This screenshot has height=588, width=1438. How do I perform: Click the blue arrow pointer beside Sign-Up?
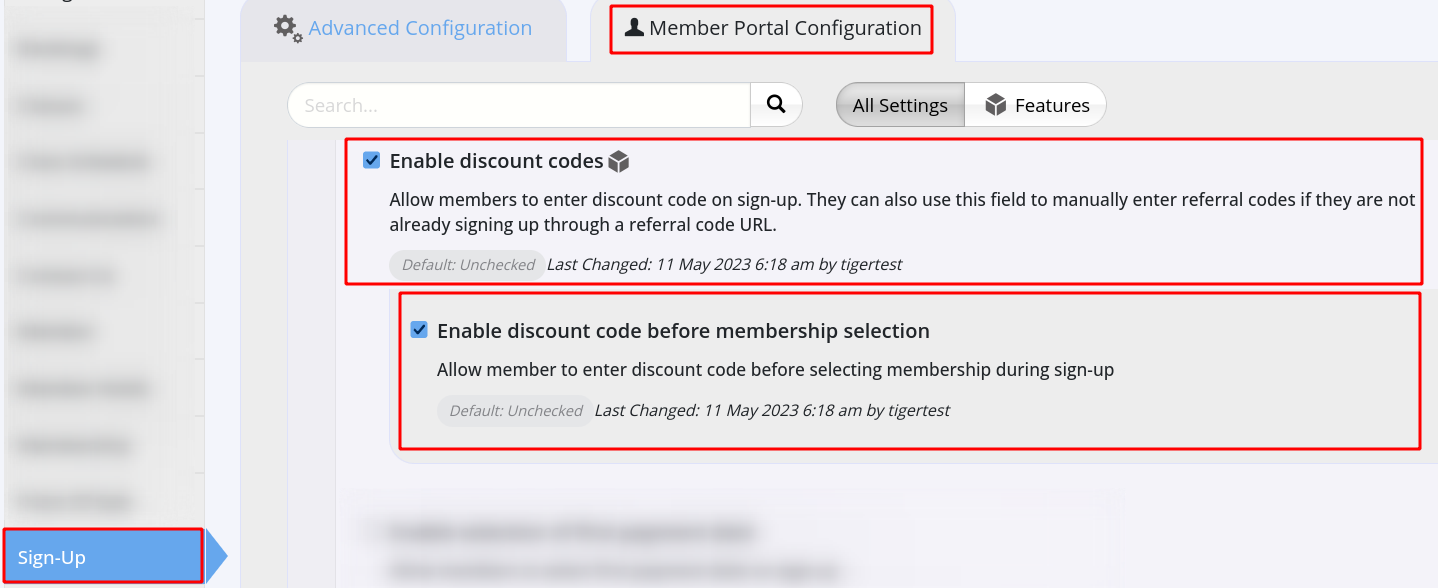[216, 556]
